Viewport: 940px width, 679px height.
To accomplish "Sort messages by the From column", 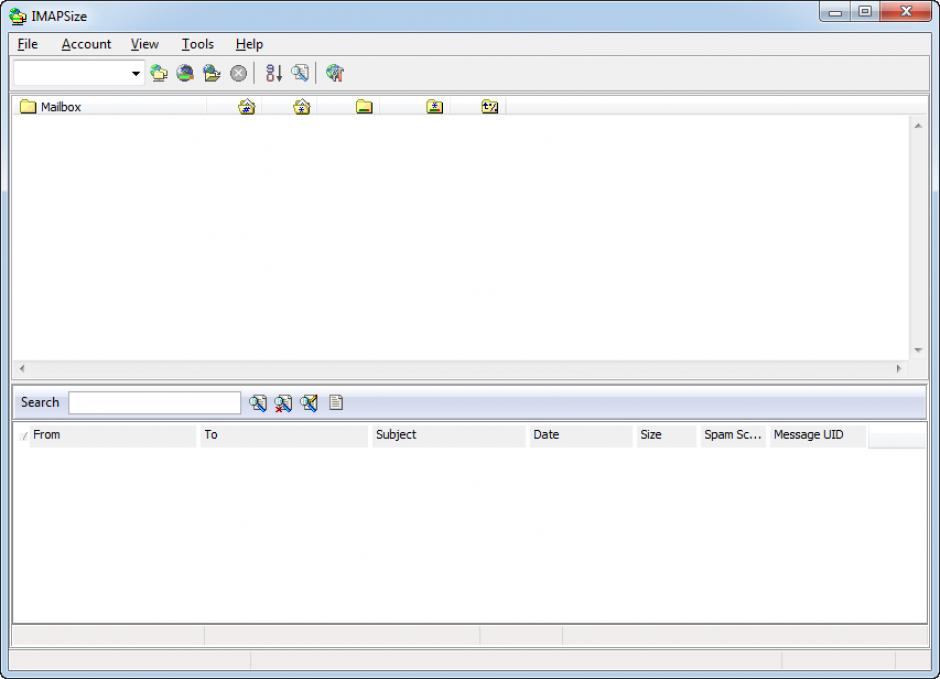I will pos(113,435).
